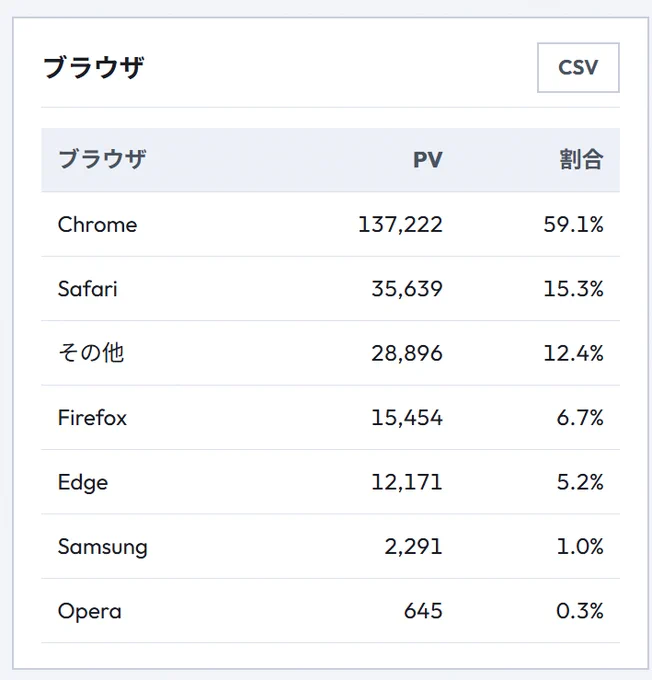Click Opera's 645 PV value
The width and height of the screenshot is (652, 680).
coord(423,611)
